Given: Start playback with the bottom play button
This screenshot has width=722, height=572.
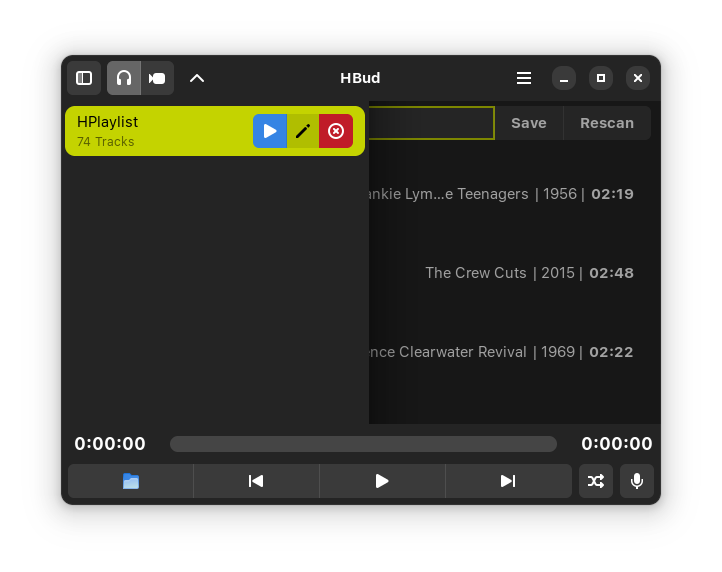Looking at the screenshot, I should [382, 481].
